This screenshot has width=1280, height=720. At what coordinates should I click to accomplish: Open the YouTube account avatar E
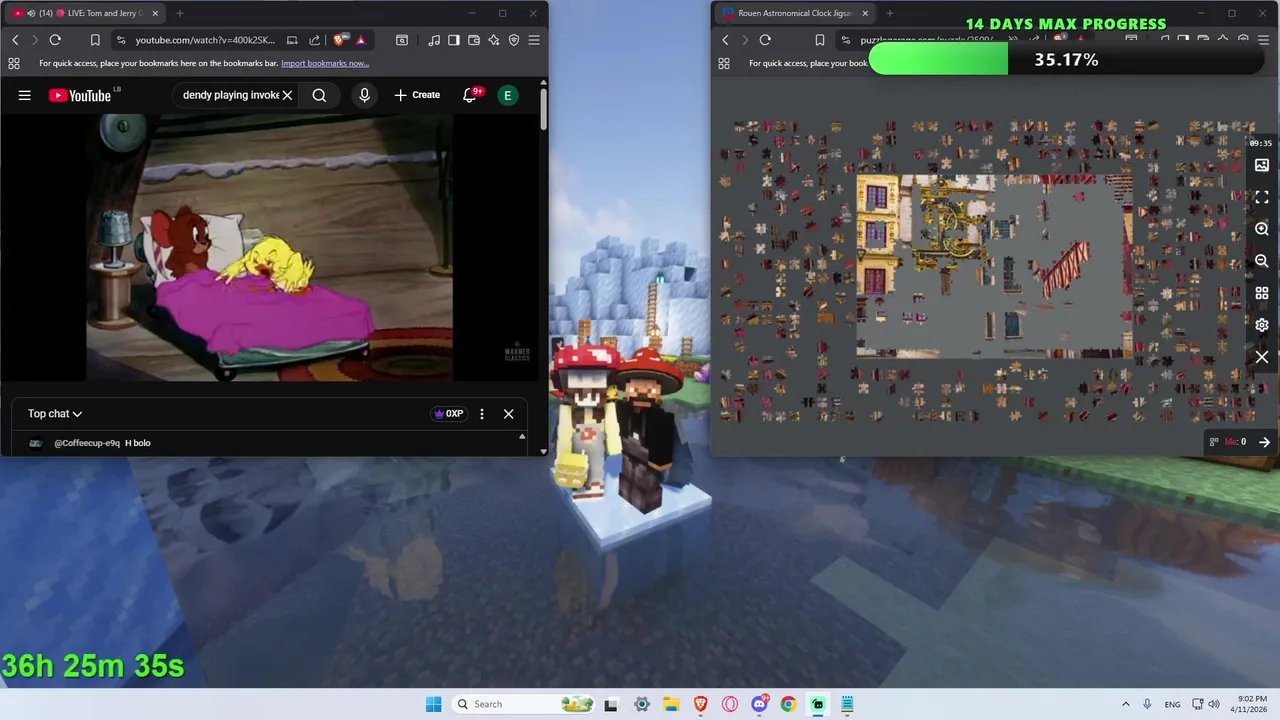pyautogui.click(x=508, y=95)
